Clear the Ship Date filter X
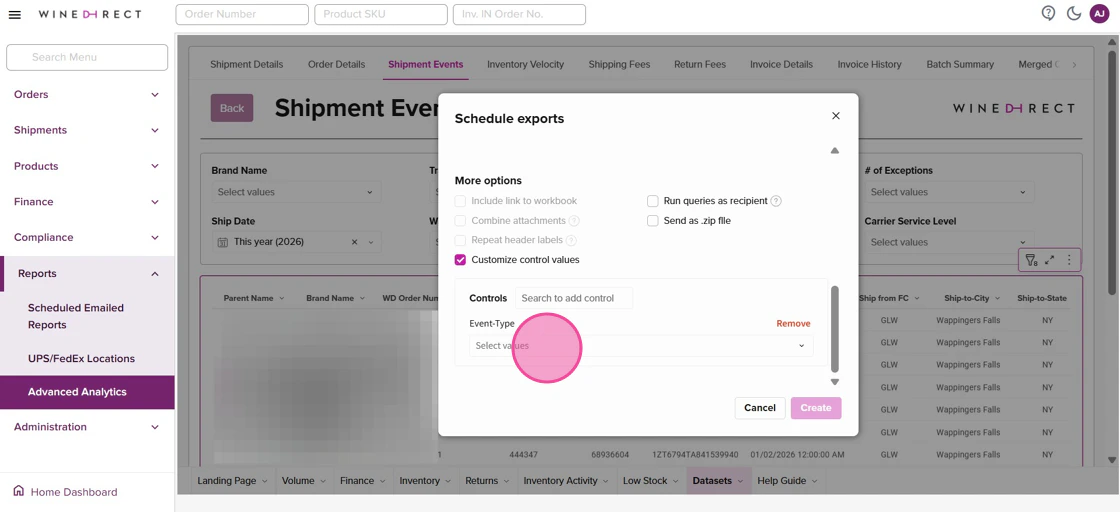Screen dimensions: 1120x512 coord(354,242)
